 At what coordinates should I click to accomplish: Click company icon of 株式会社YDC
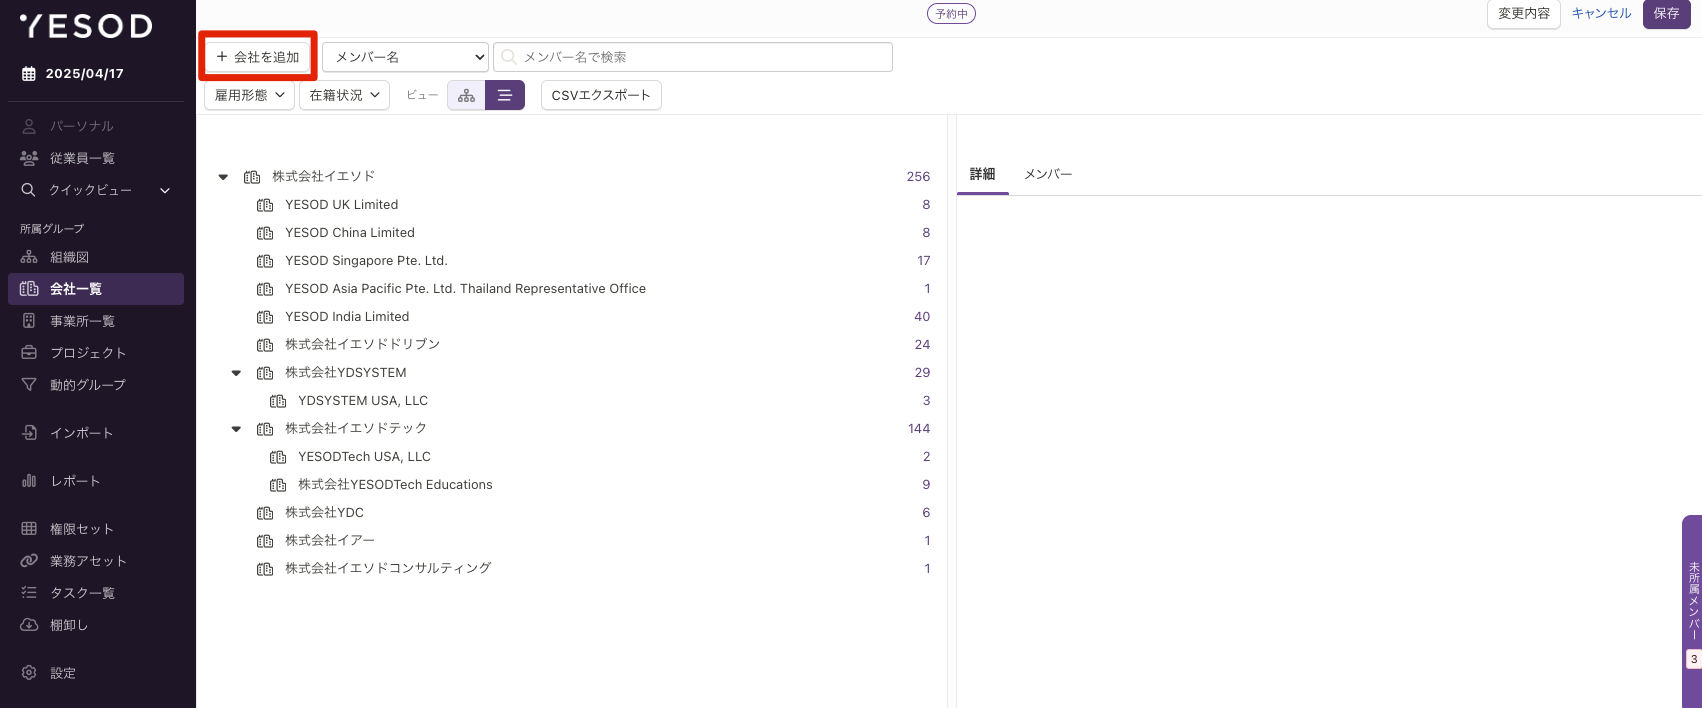[x=265, y=513]
